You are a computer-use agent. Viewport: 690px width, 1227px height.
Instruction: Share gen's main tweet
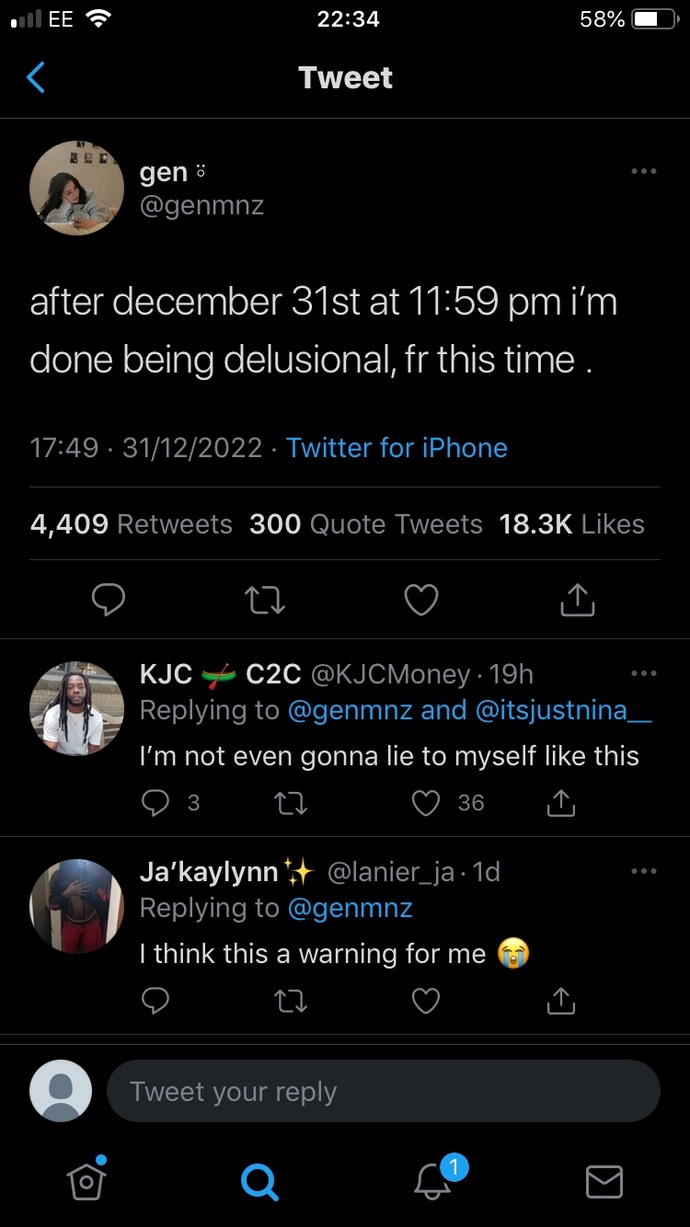click(x=578, y=599)
